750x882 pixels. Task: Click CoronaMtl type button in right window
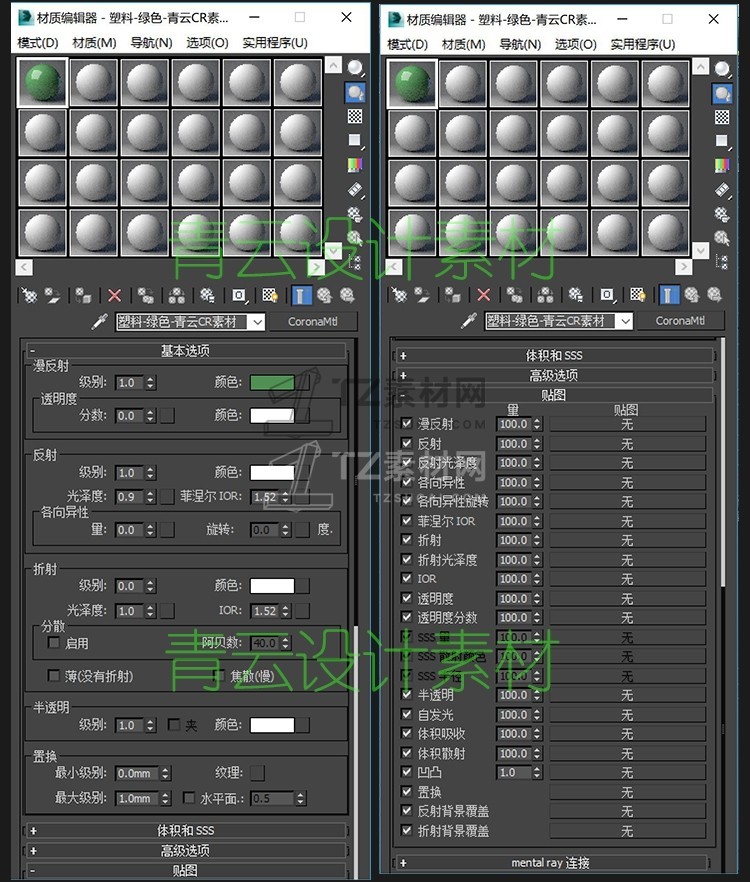coord(680,321)
